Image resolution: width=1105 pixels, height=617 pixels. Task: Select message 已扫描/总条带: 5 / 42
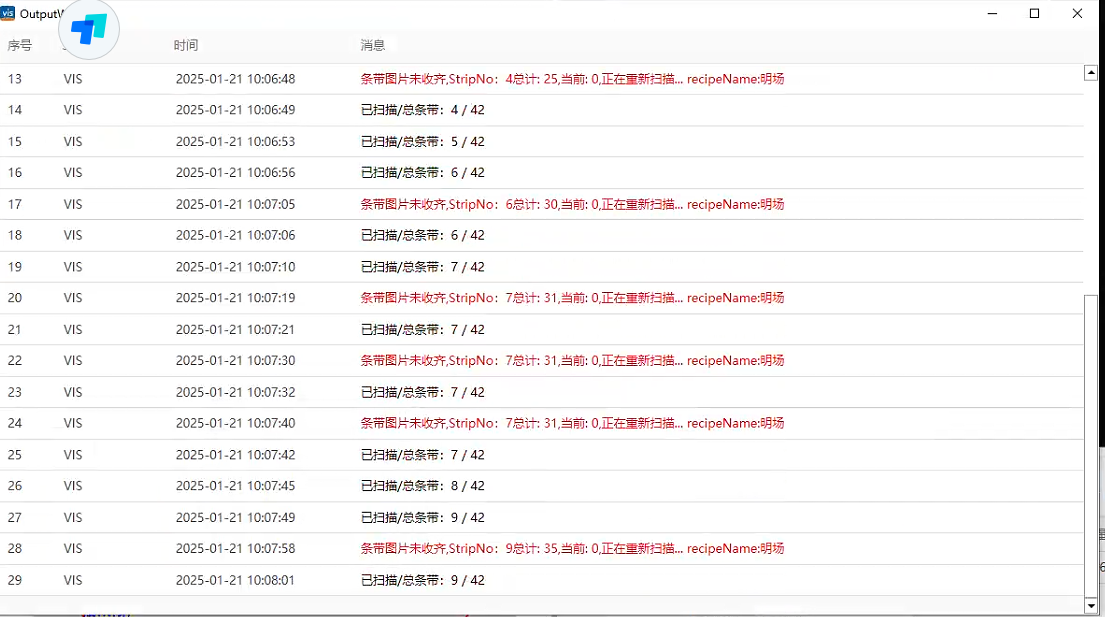point(423,142)
